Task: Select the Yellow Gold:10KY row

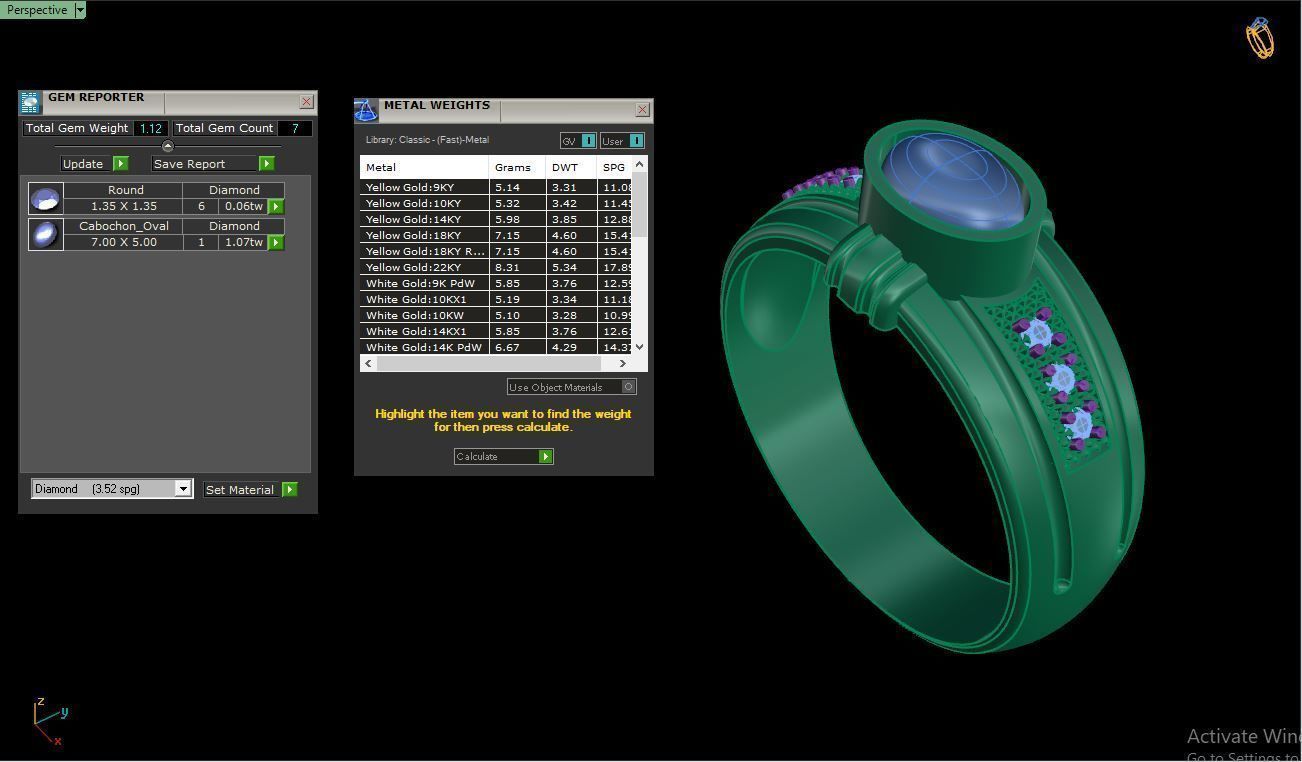Action: pyautogui.click(x=497, y=203)
